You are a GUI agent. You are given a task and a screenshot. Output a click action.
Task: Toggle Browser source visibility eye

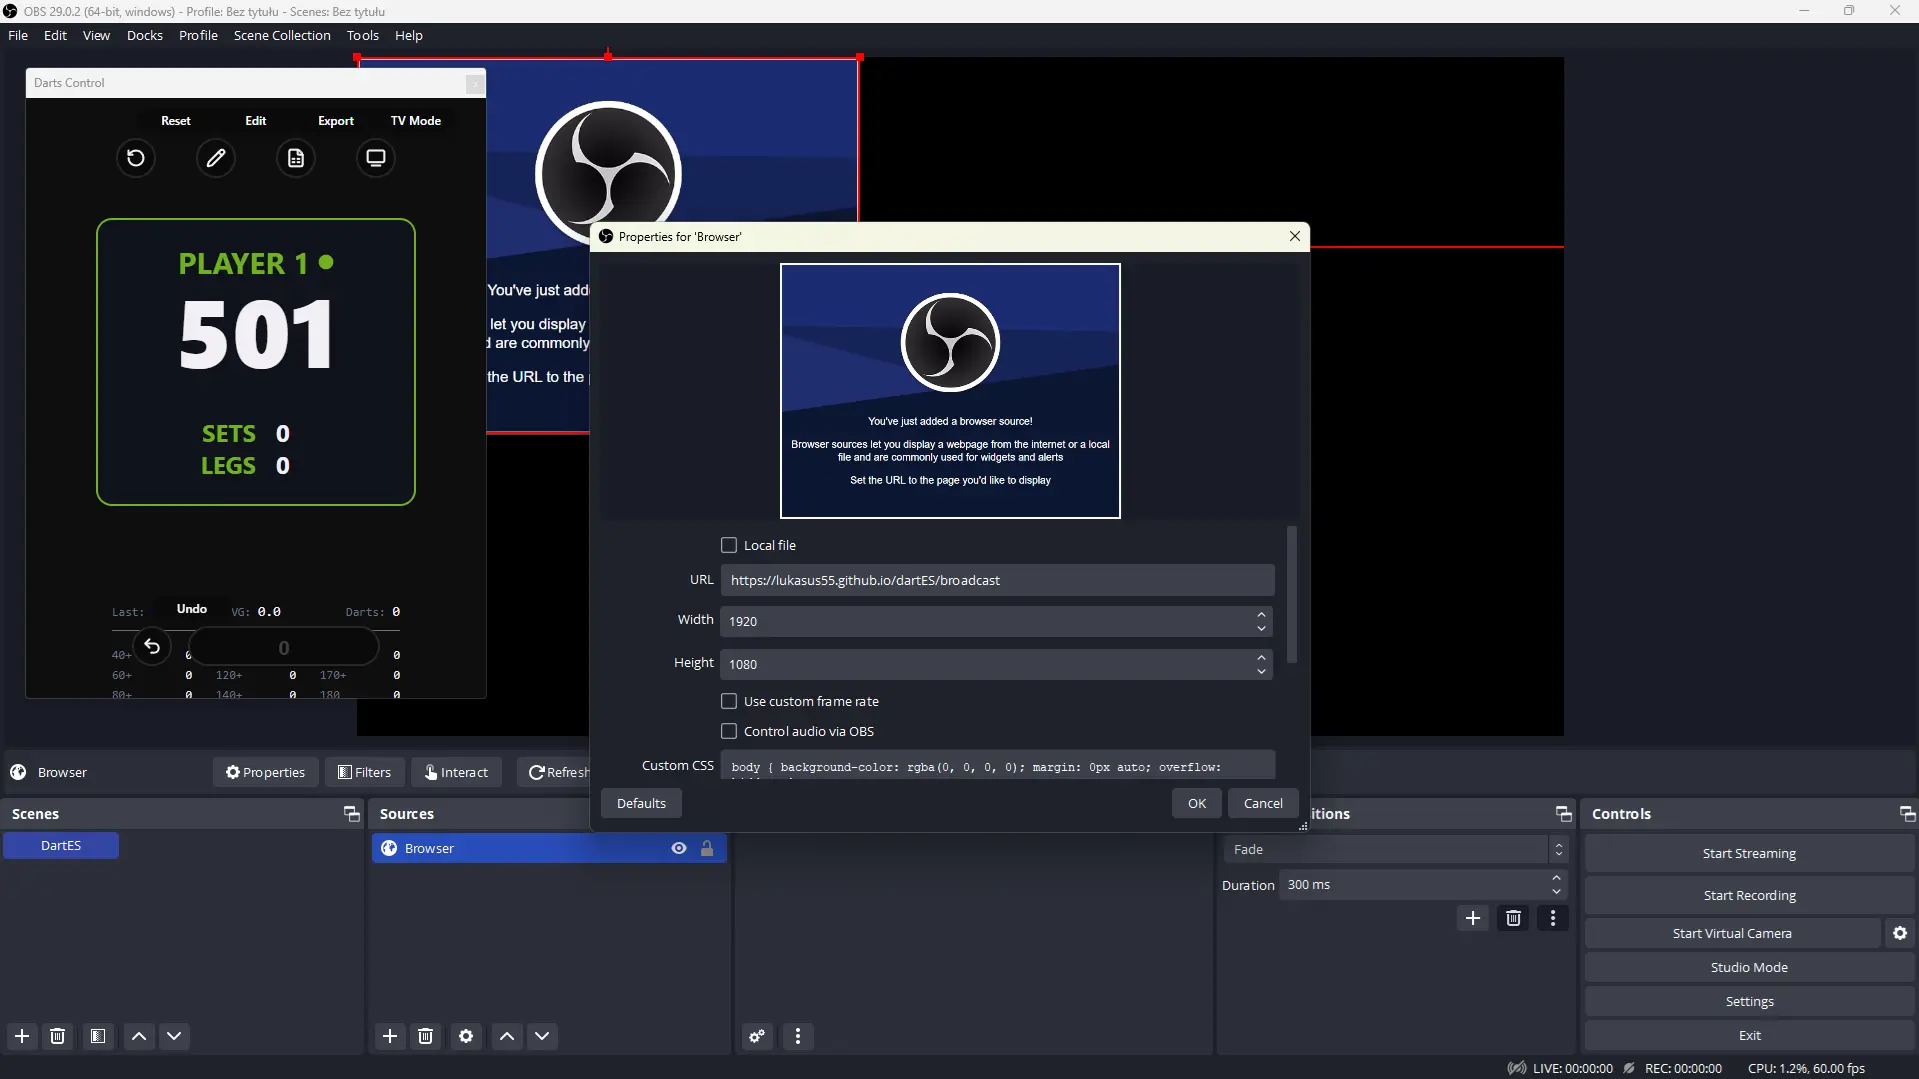tap(679, 848)
